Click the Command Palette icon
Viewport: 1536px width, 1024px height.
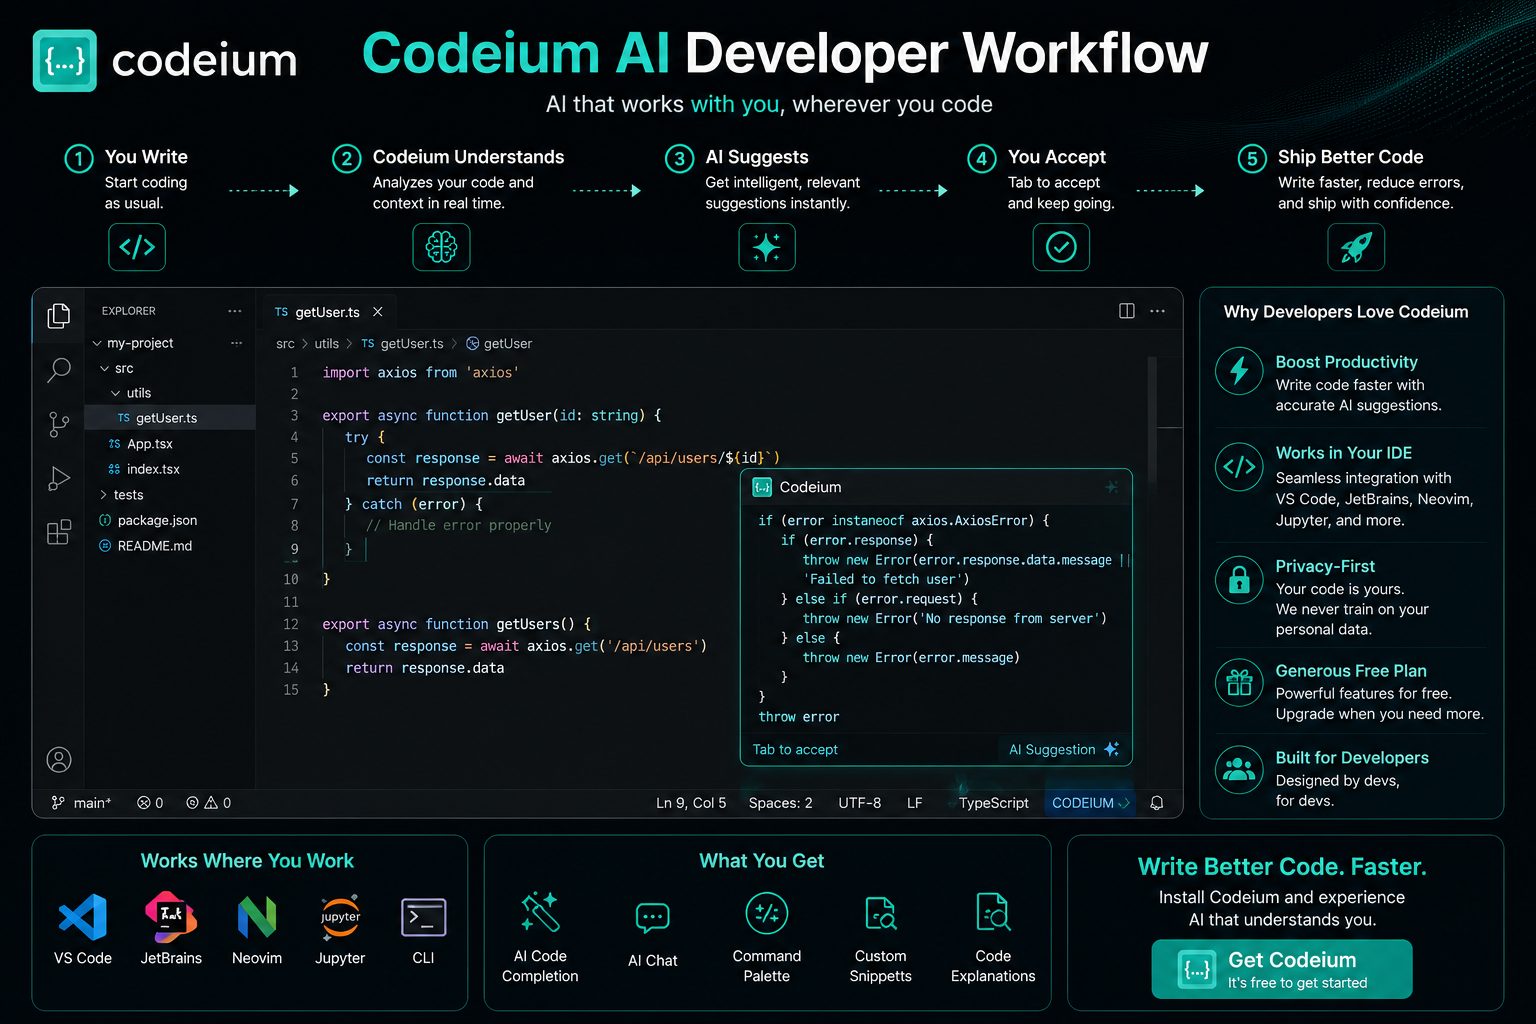pos(767,913)
